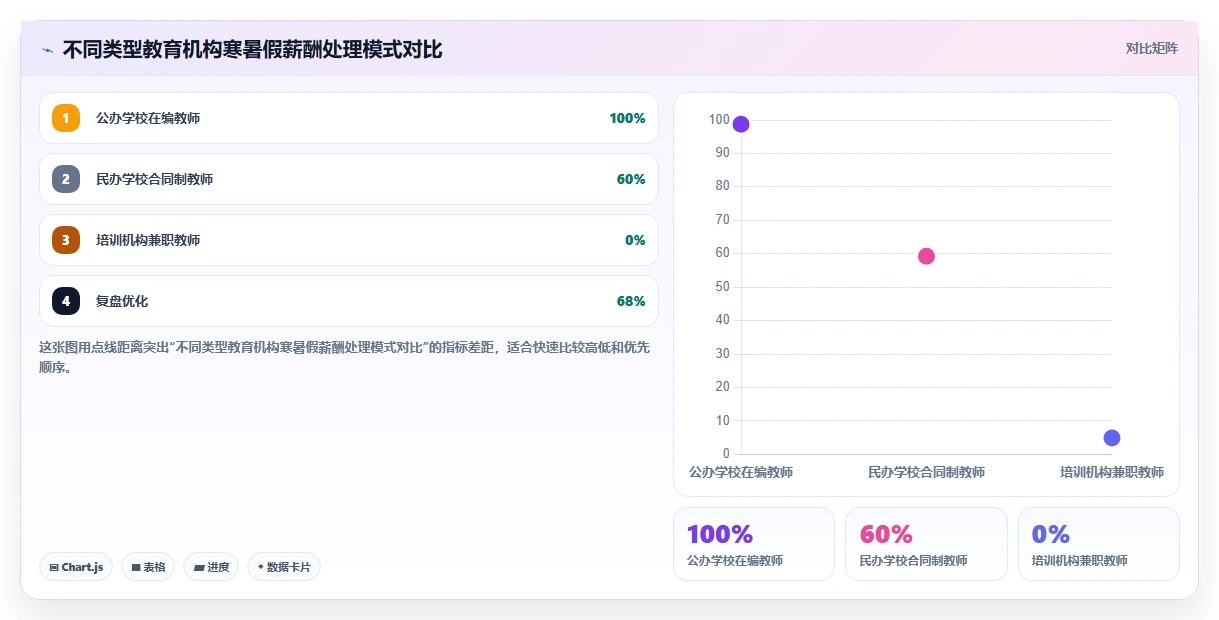Viewport: 1219px width, 620px height.
Task: Select the 培训机构兼职教师 list row
Action: click(x=349, y=240)
